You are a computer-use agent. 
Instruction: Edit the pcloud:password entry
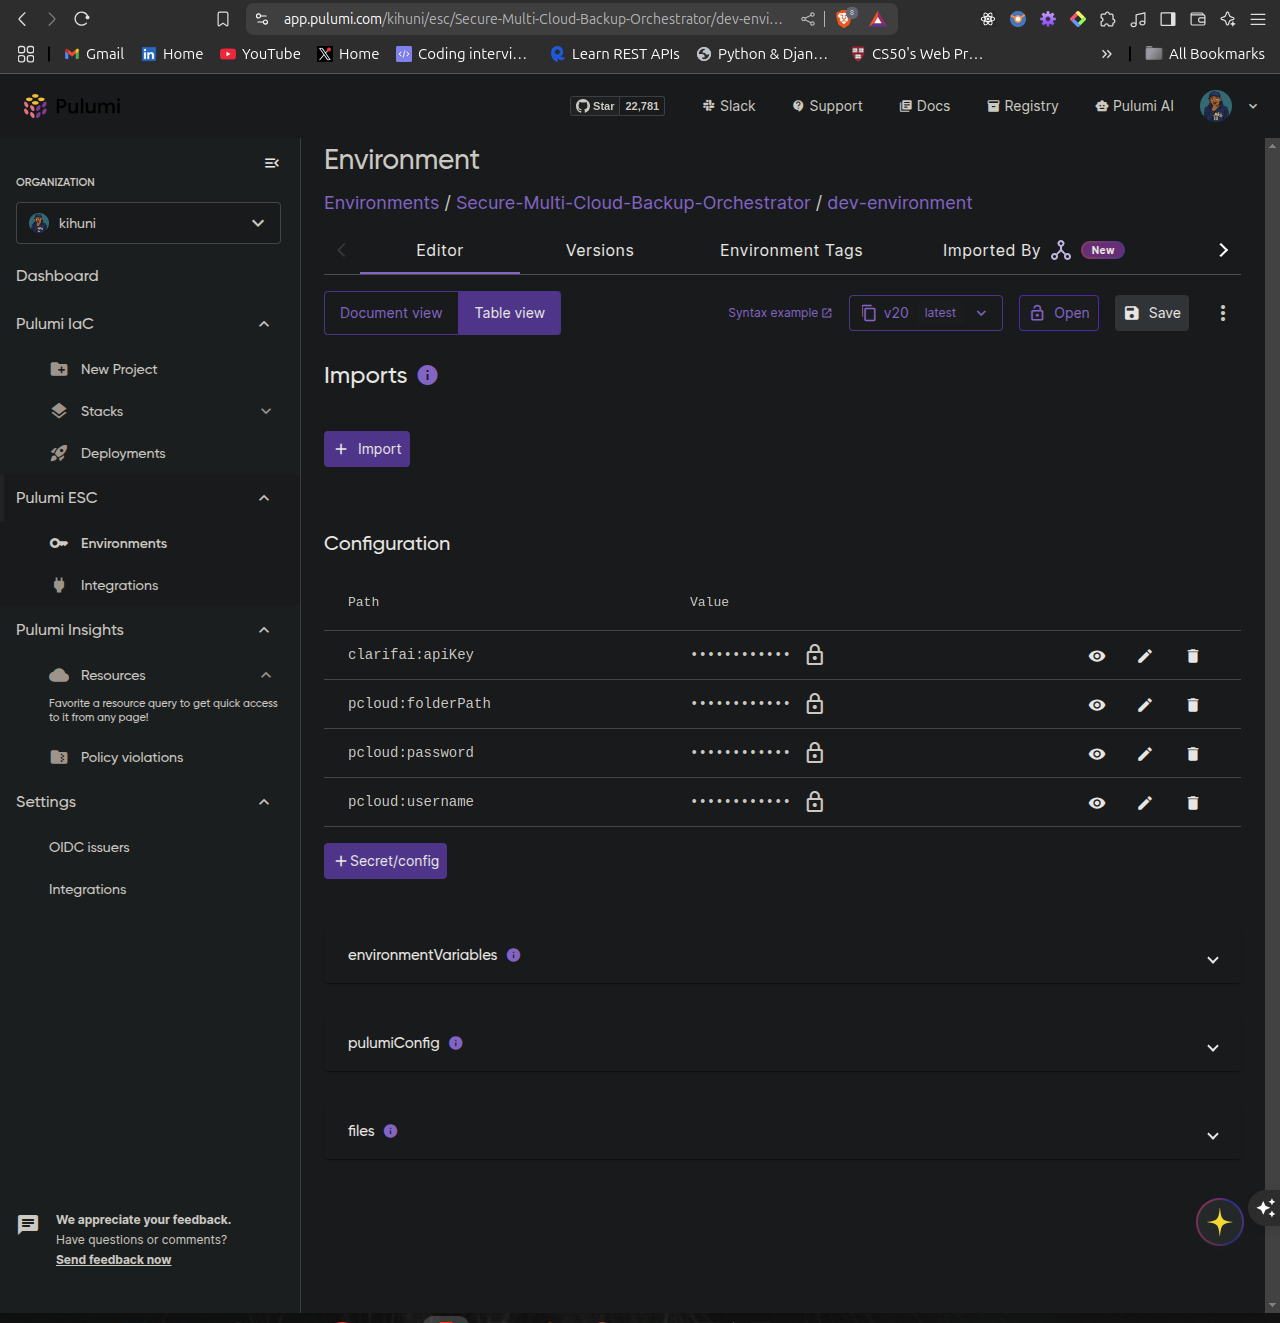[x=1145, y=754]
